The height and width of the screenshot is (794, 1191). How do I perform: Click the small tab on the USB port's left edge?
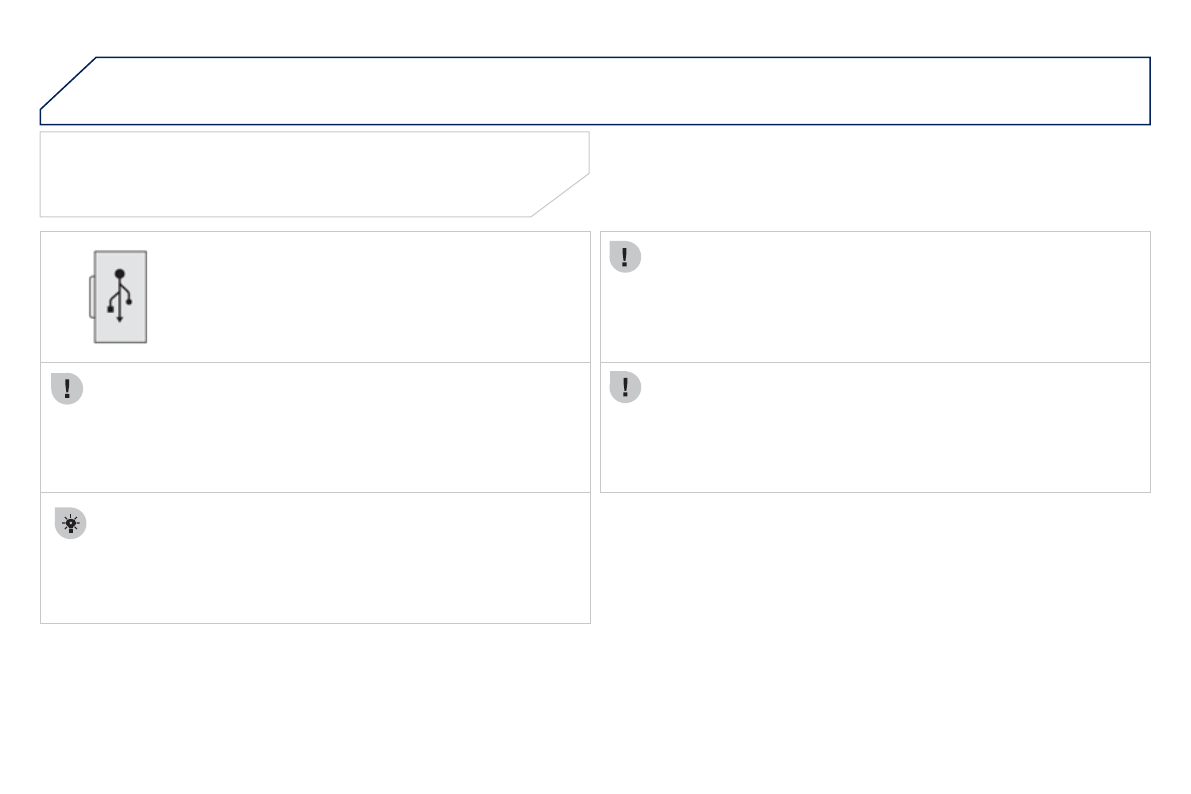click(91, 297)
